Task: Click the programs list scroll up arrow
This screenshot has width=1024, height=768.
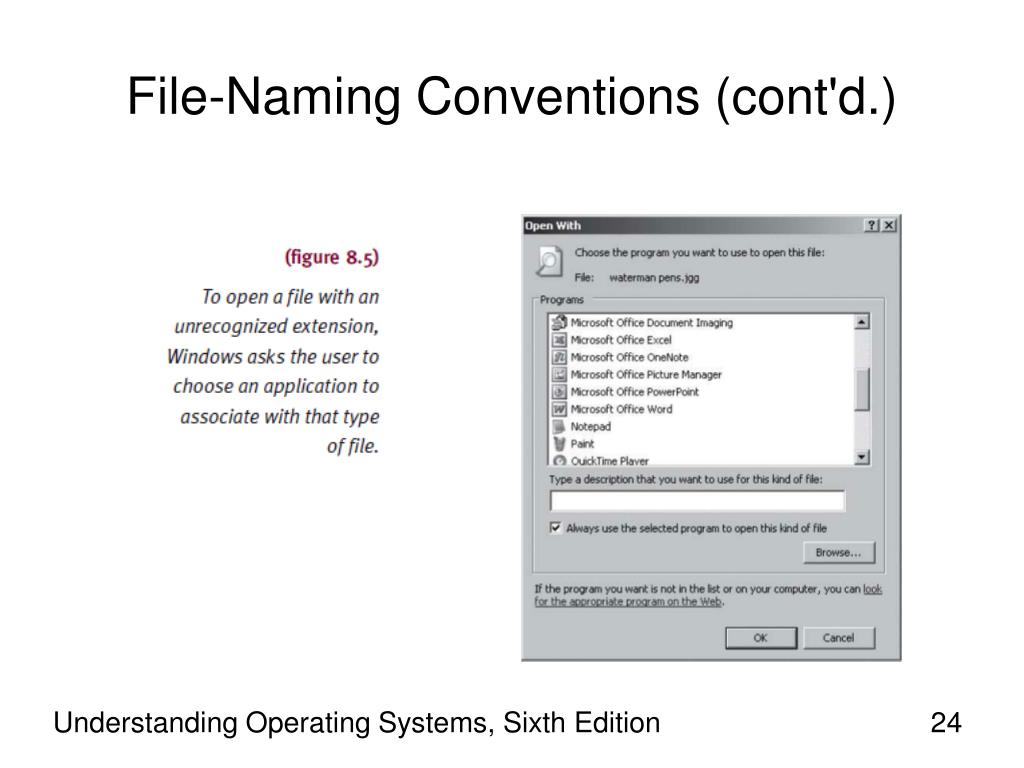Action: (x=862, y=322)
